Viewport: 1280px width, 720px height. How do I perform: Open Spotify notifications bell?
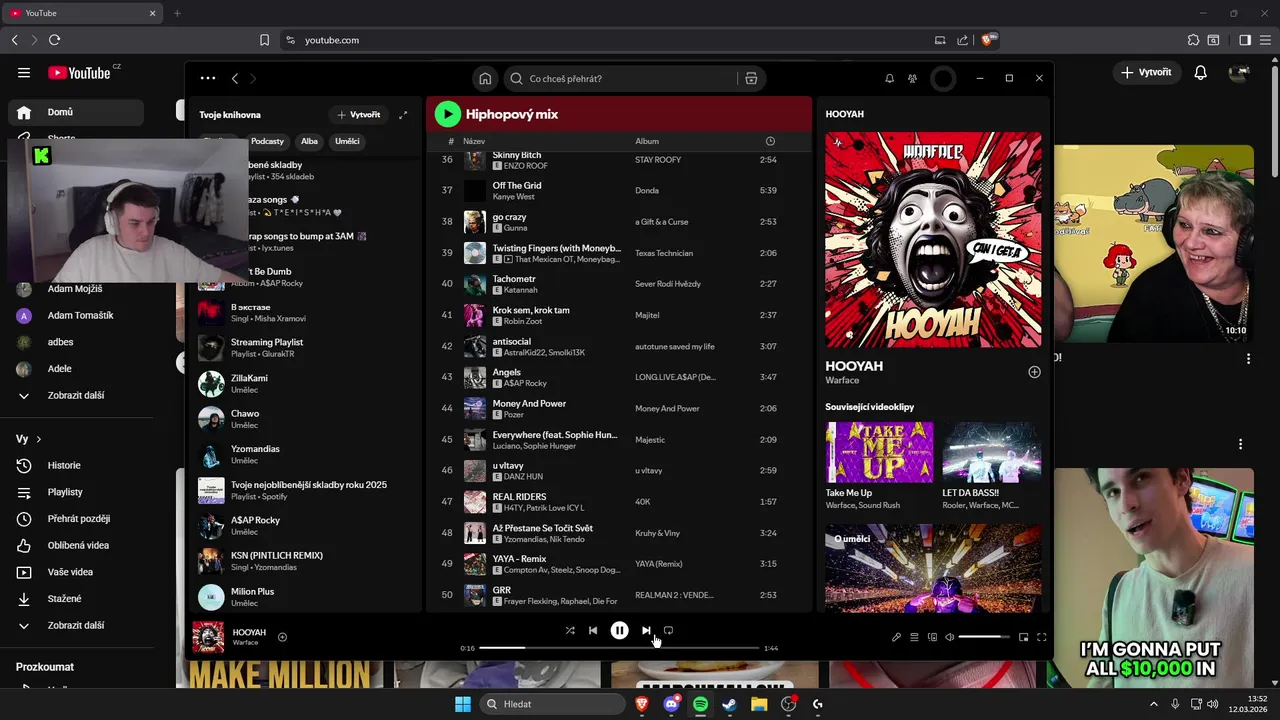[x=889, y=78]
